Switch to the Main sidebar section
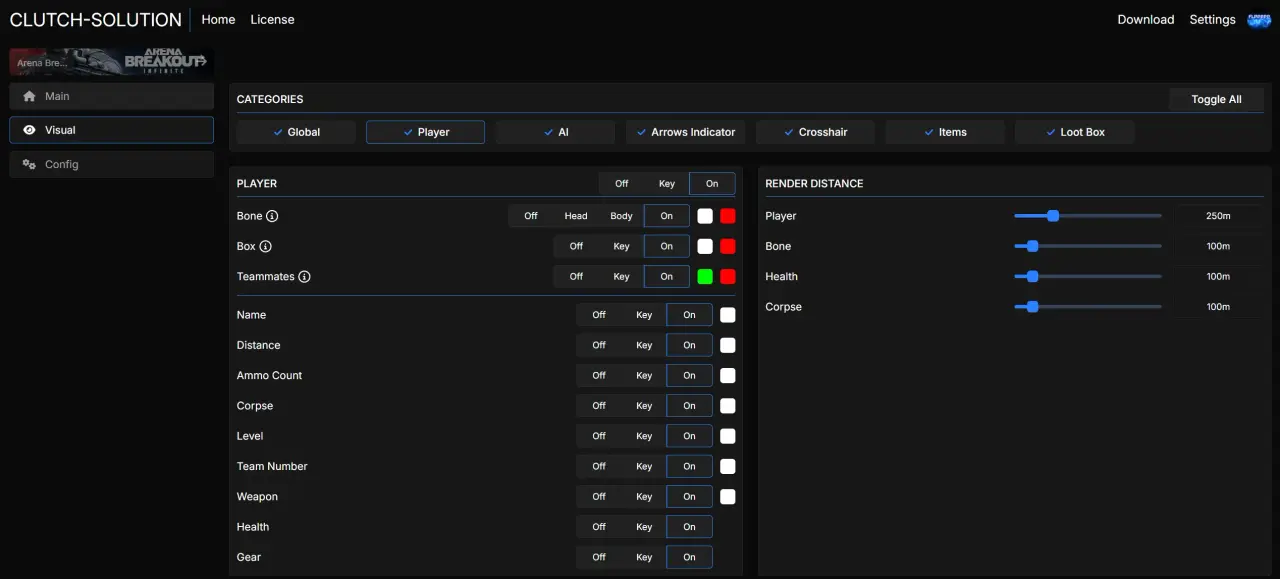 tap(111, 96)
